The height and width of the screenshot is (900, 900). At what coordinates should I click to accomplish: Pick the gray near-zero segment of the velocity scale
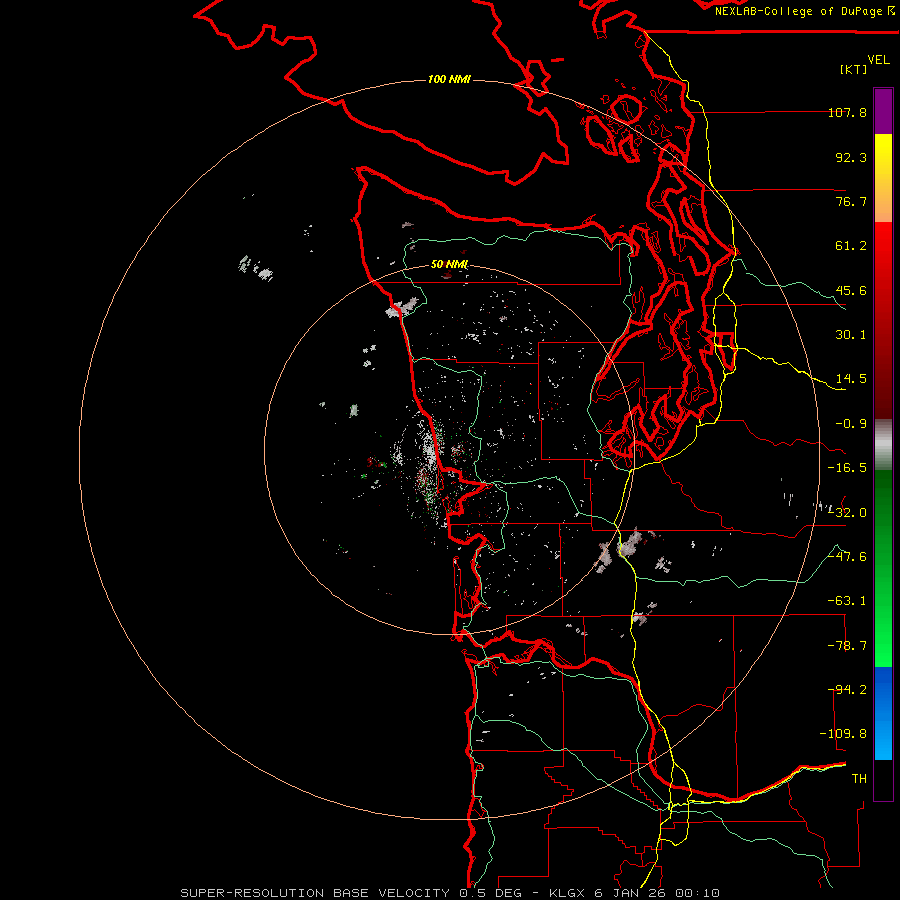point(883,444)
